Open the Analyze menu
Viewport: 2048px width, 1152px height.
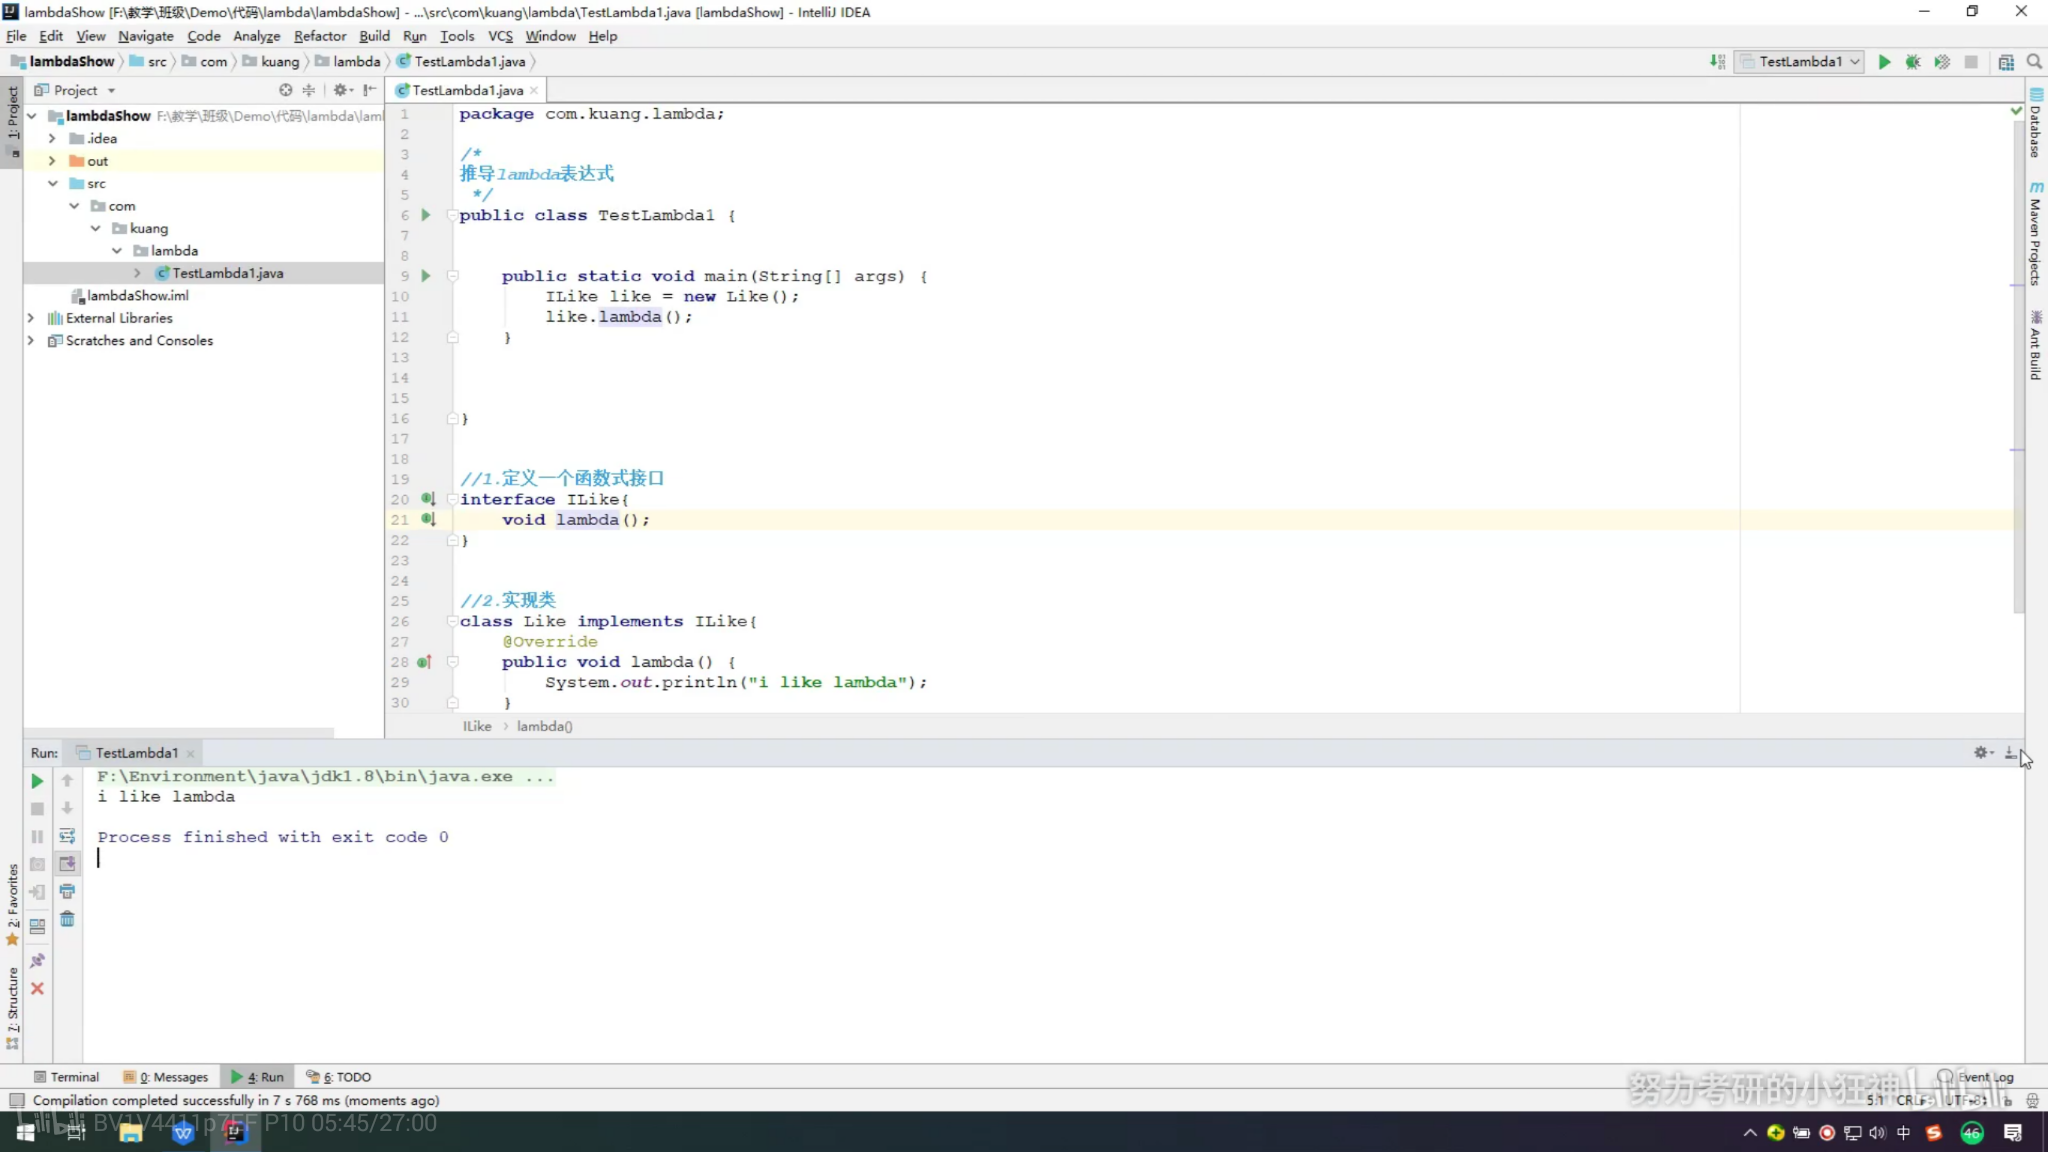pos(257,36)
